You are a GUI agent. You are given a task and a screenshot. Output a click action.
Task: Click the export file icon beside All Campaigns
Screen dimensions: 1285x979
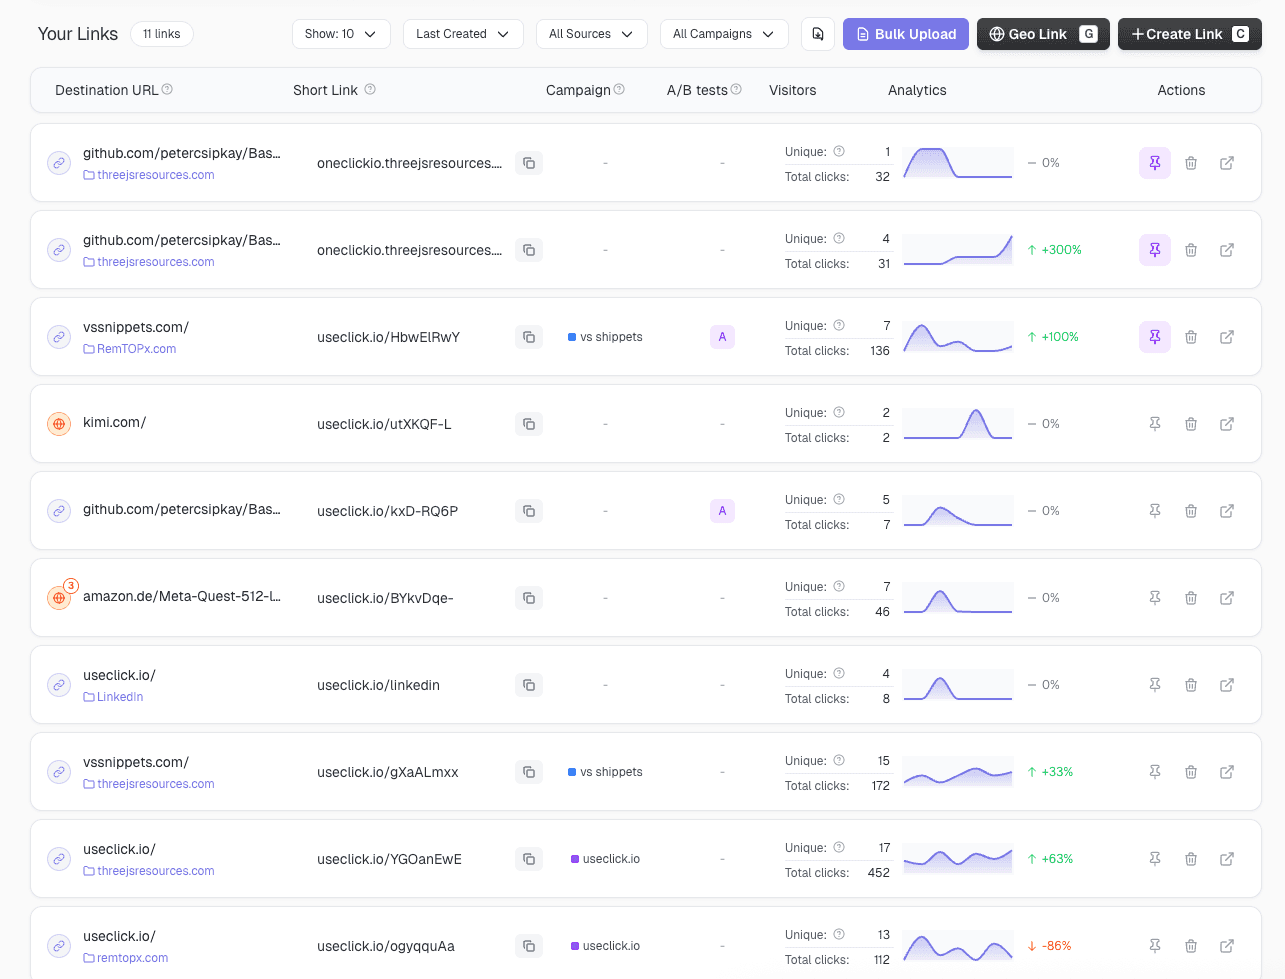pos(818,34)
